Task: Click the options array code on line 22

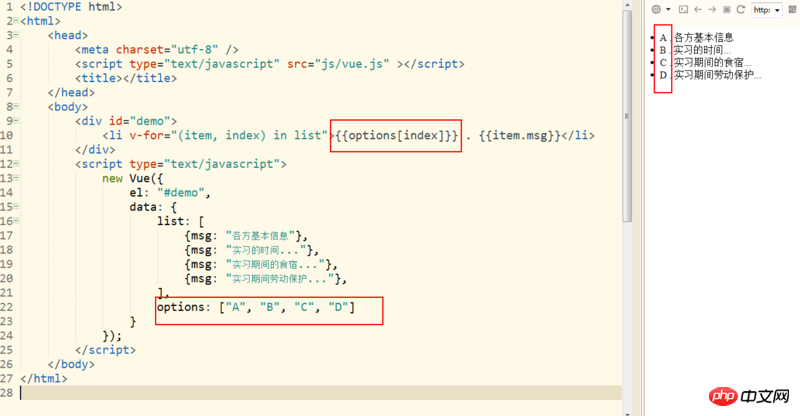Action: [256, 307]
